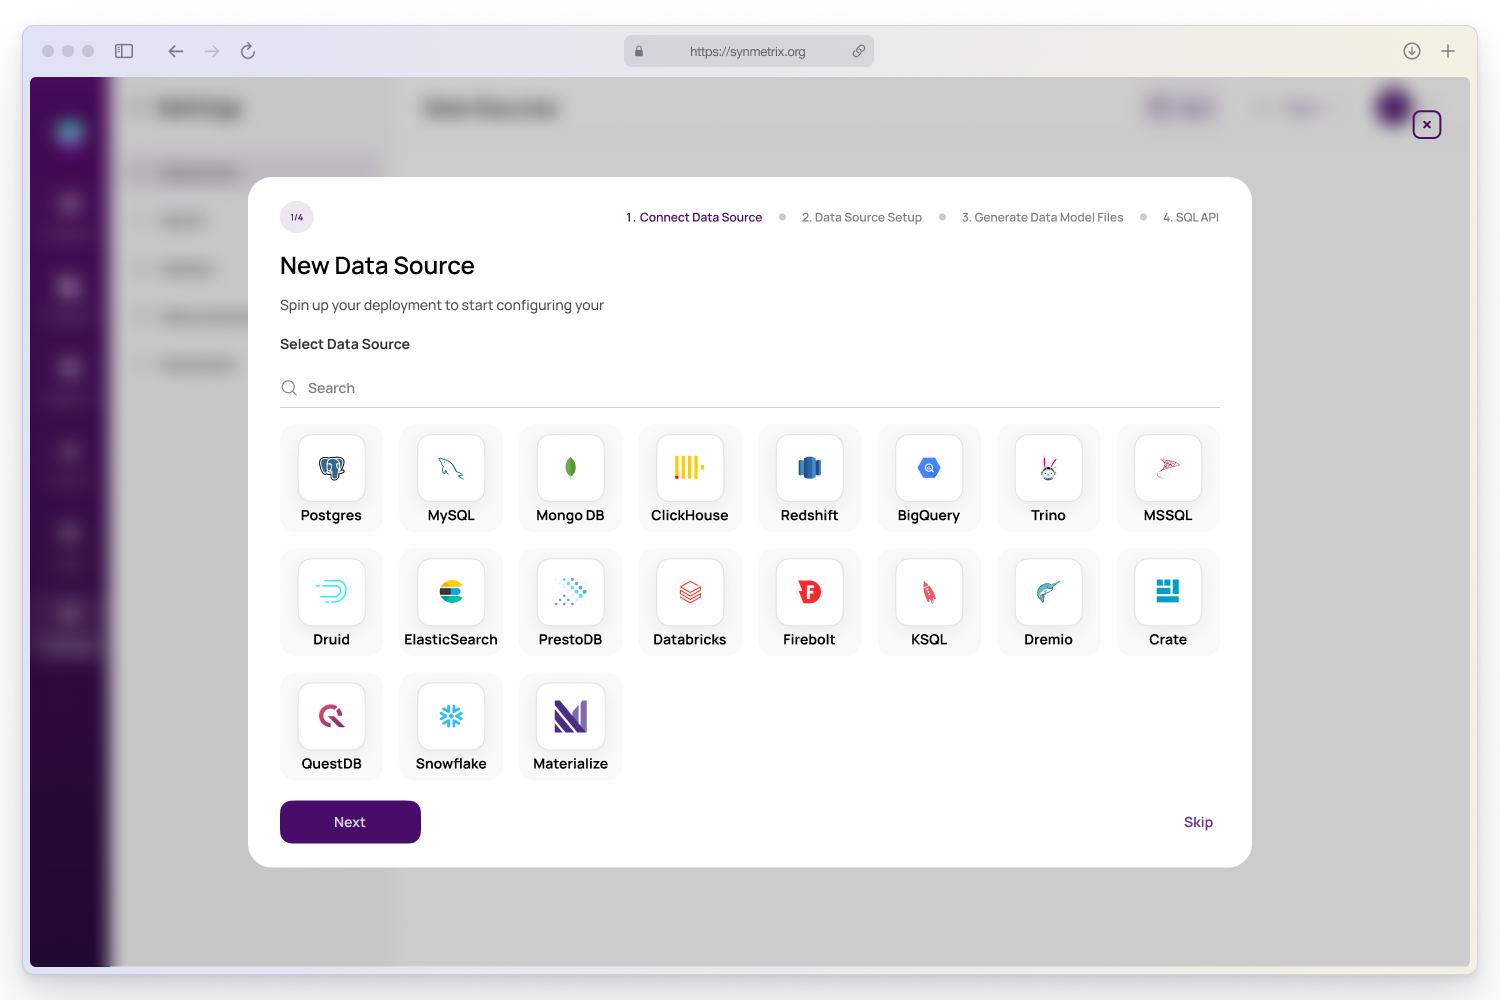Toggle the browser sidebar panel icon
1500x1000 pixels.
124,51
